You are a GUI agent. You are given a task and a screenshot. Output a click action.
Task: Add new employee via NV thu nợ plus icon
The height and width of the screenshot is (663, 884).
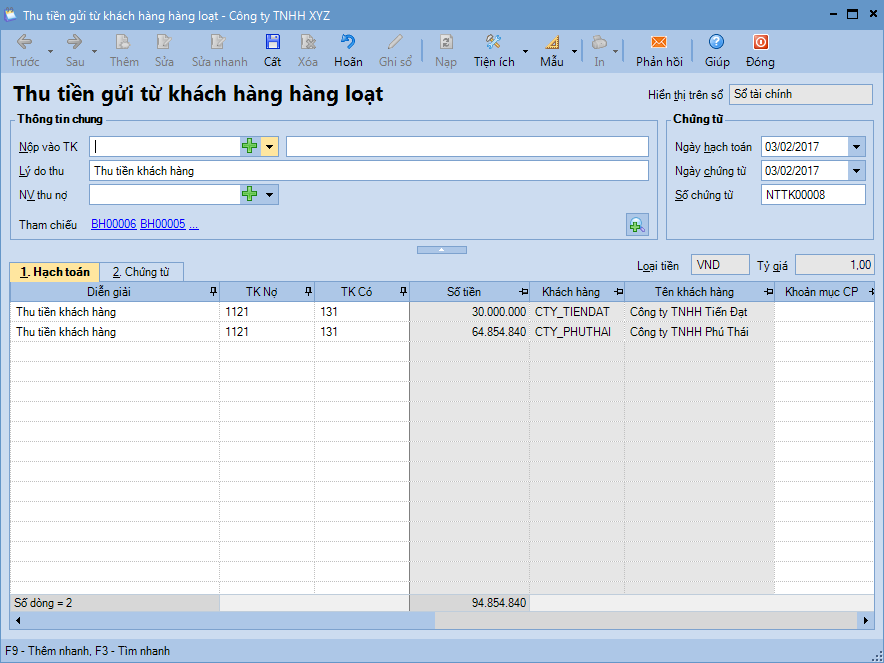pyautogui.click(x=250, y=194)
